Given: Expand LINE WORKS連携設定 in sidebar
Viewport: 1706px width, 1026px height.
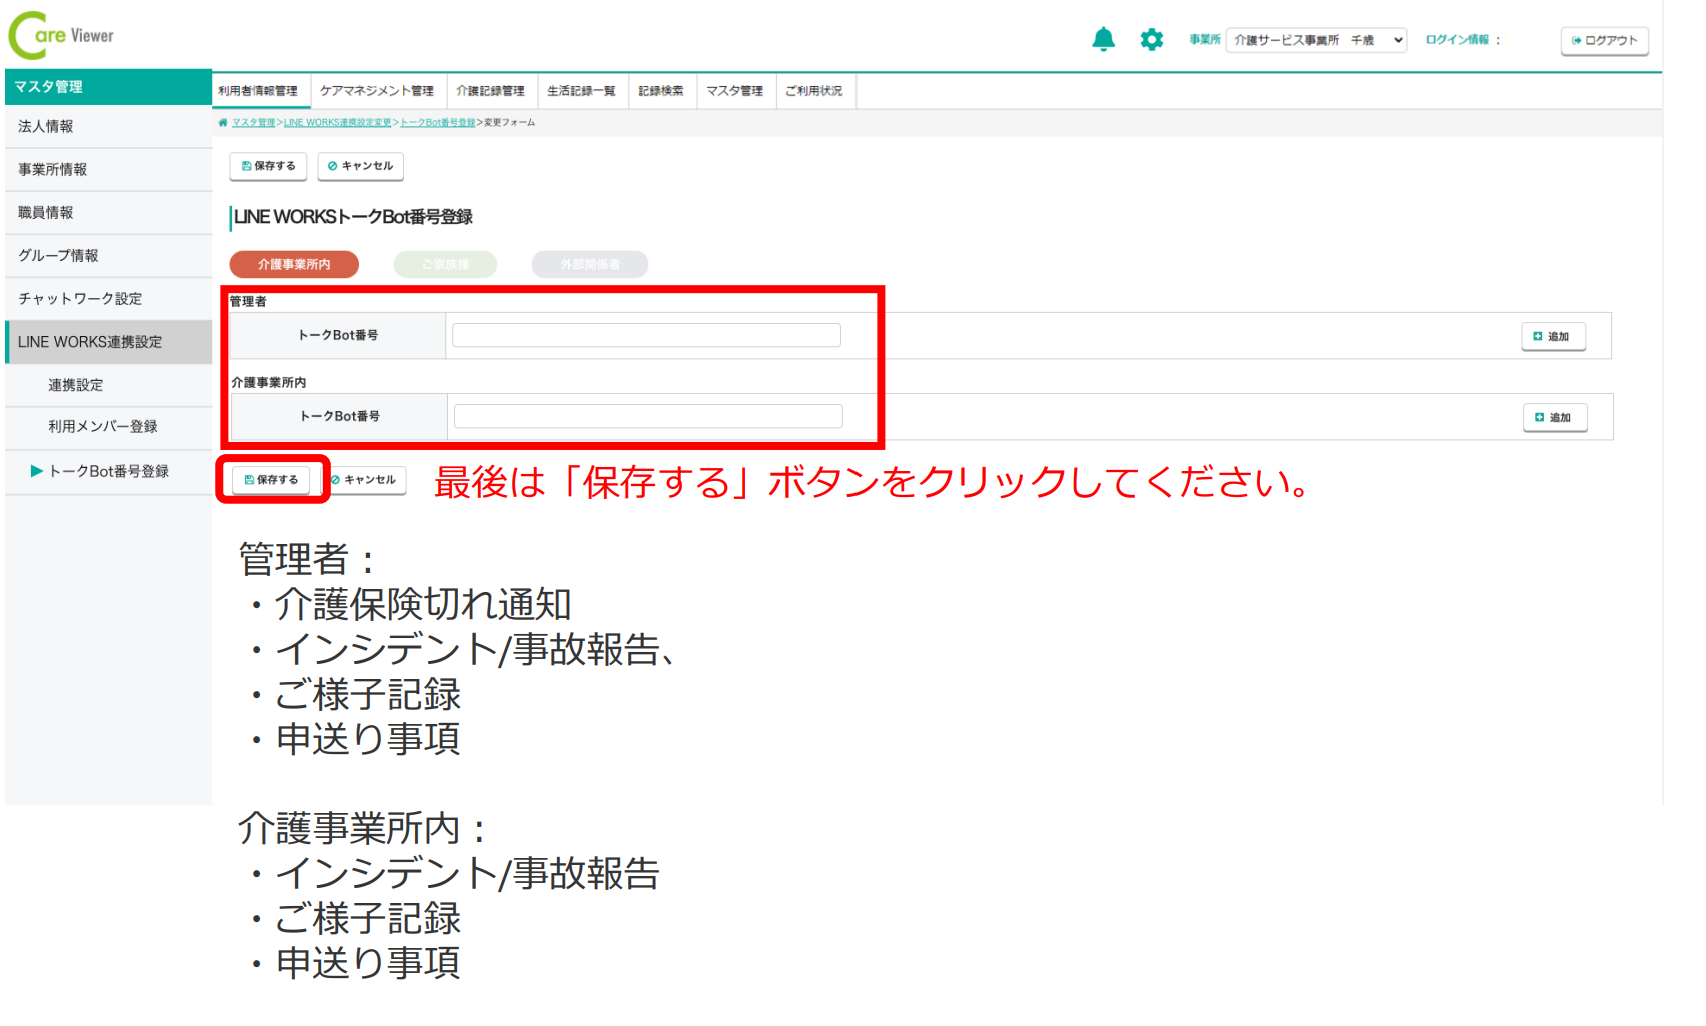Looking at the screenshot, I should 90,342.
